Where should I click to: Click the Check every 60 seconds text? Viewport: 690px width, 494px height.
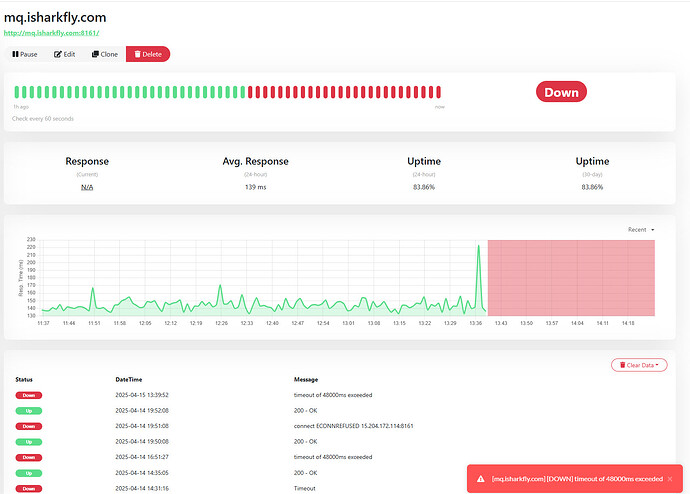(x=43, y=119)
